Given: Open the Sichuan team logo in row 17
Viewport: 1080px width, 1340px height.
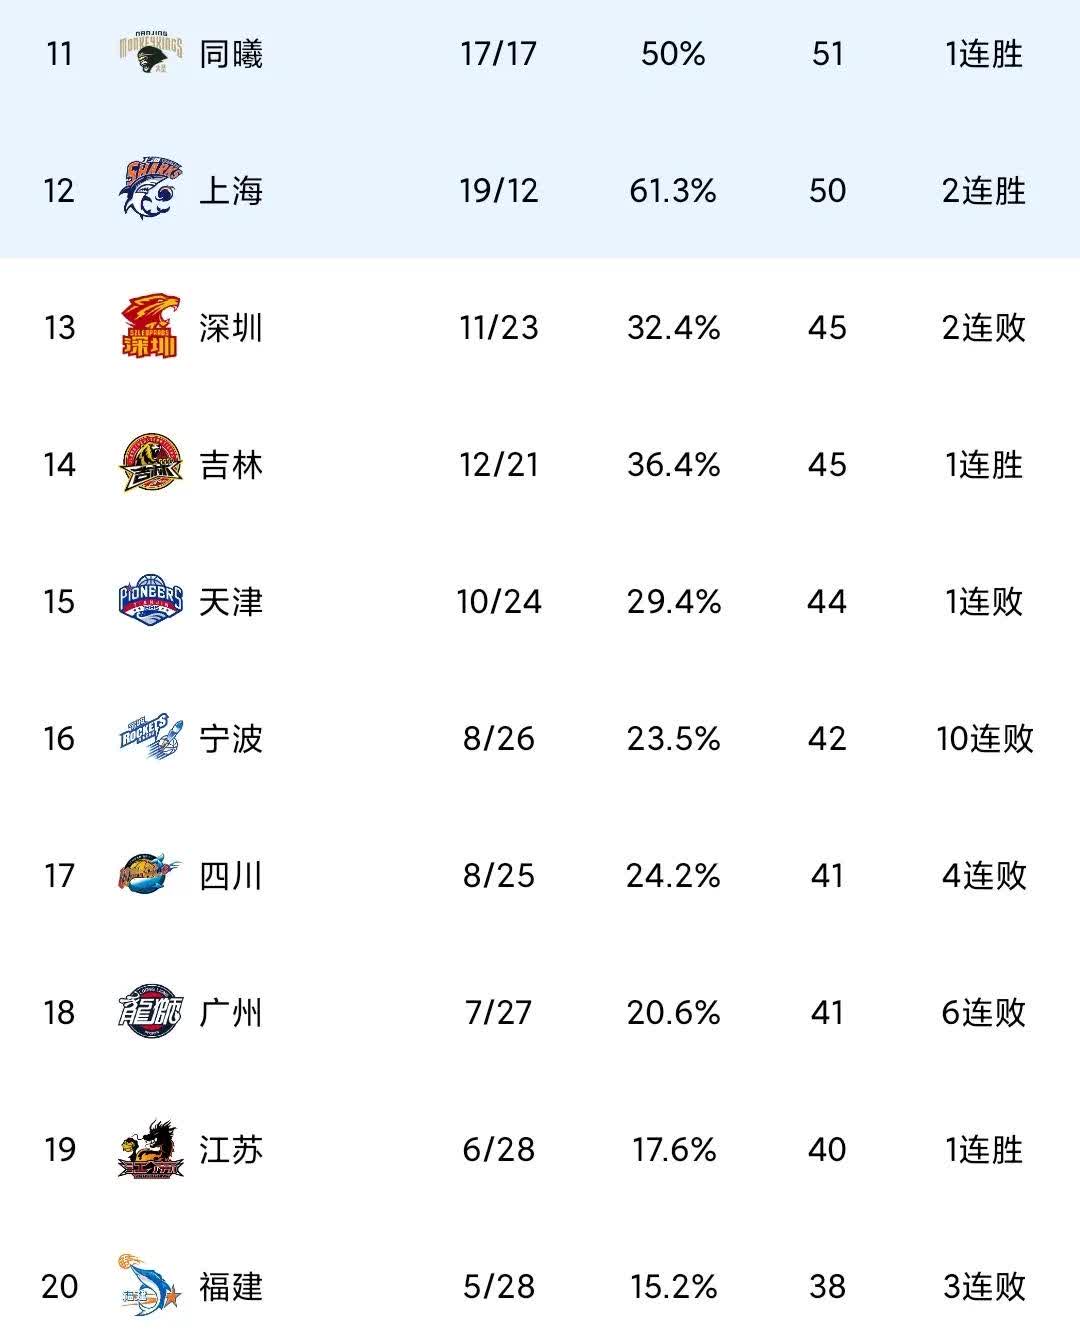Looking at the screenshot, I should (x=151, y=875).
